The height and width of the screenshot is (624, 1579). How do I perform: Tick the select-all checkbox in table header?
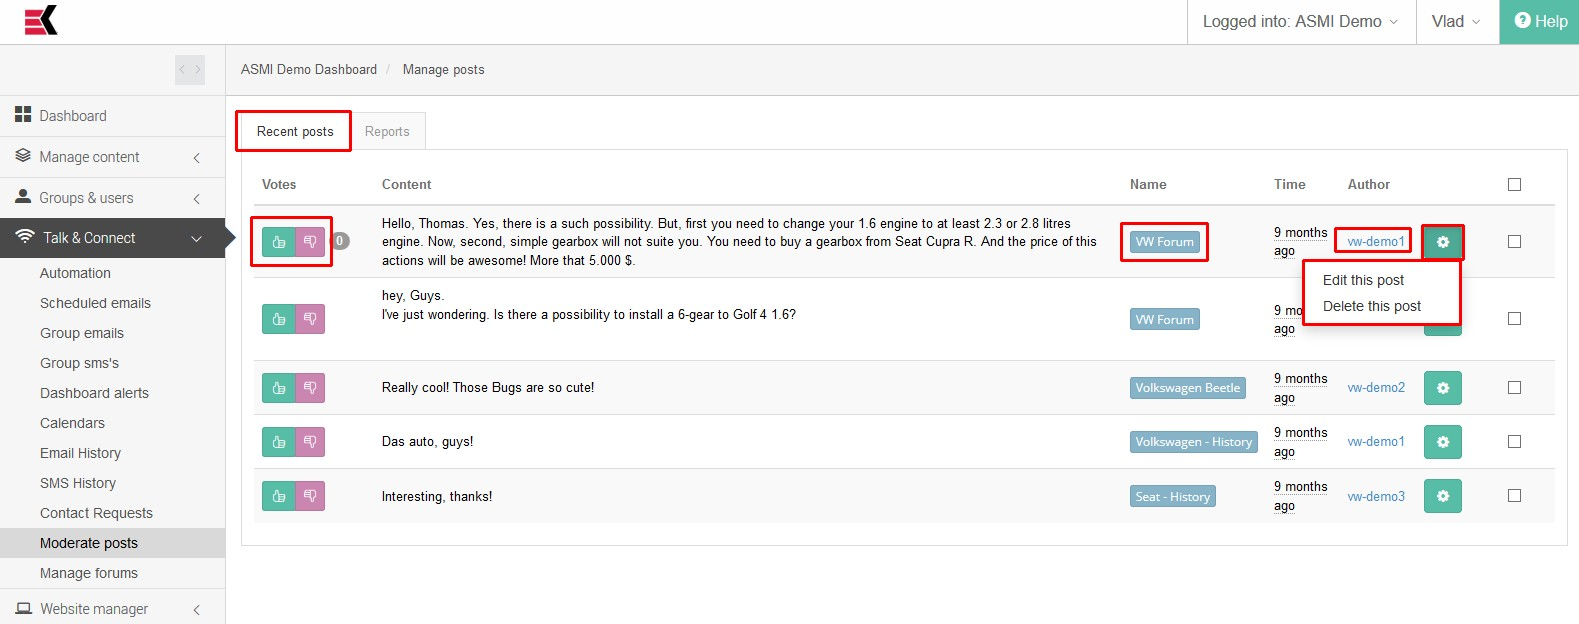click(1514, 184)
